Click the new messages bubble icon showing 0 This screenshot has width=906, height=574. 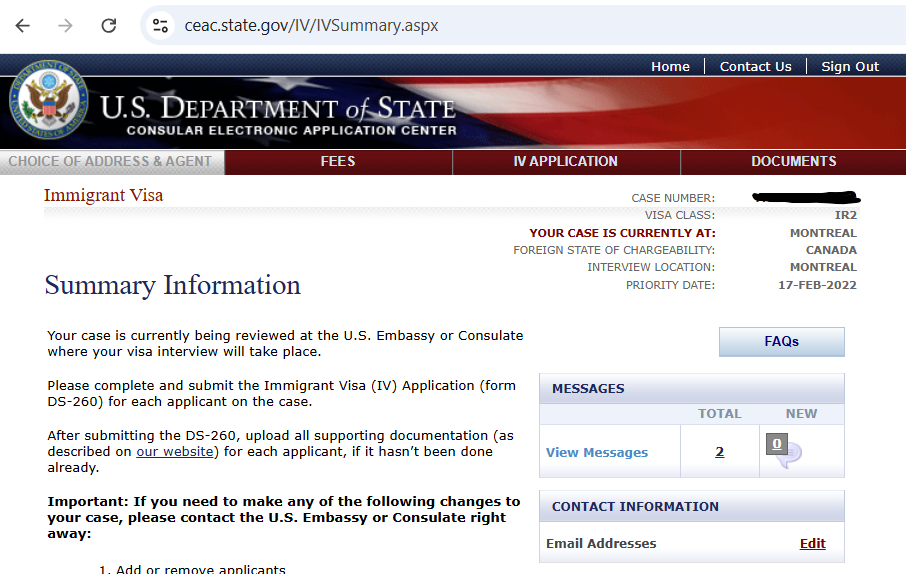pos(784,450)
